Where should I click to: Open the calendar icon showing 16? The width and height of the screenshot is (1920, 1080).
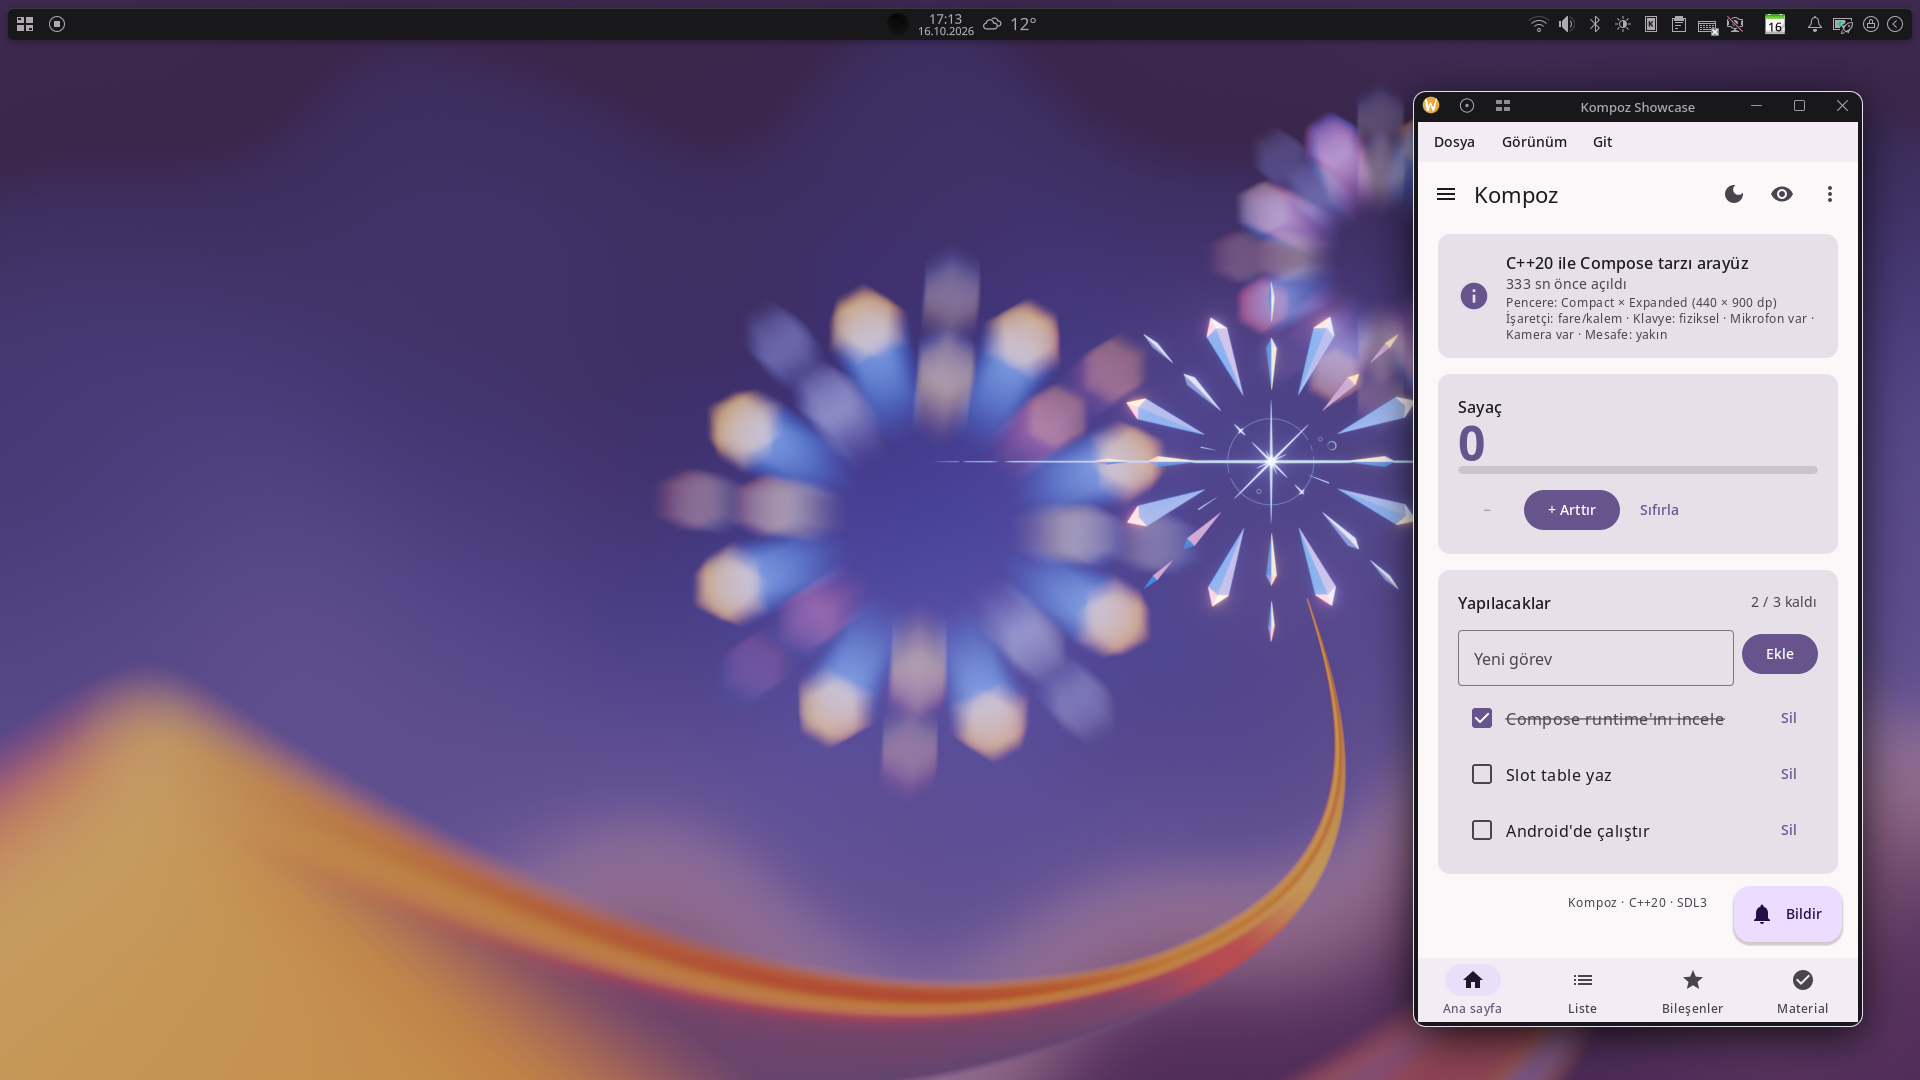click(1775, 24)
